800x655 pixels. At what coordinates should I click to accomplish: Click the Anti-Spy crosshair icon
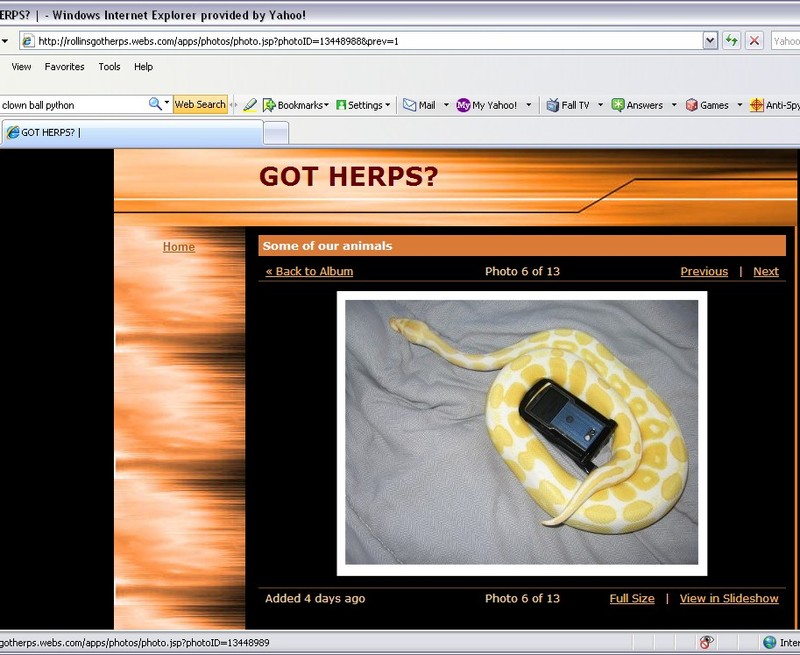click(x=757, y=105)
